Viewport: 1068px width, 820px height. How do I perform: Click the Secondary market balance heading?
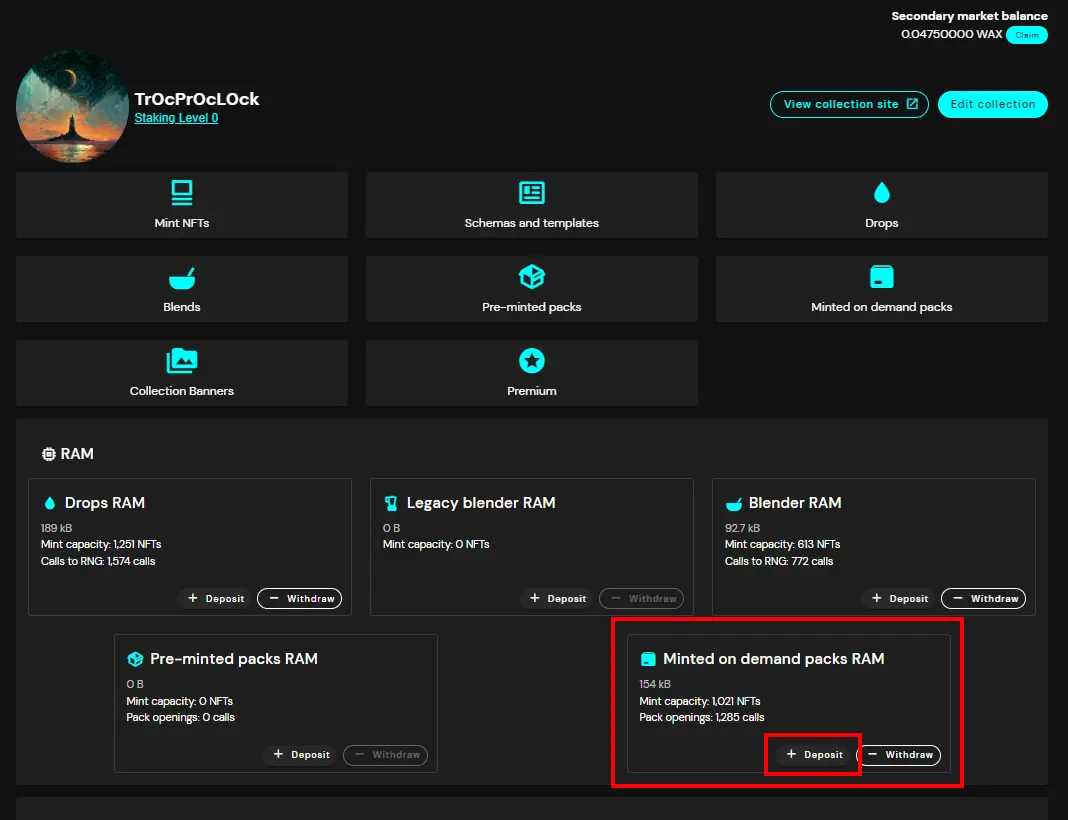pos(969,16)
